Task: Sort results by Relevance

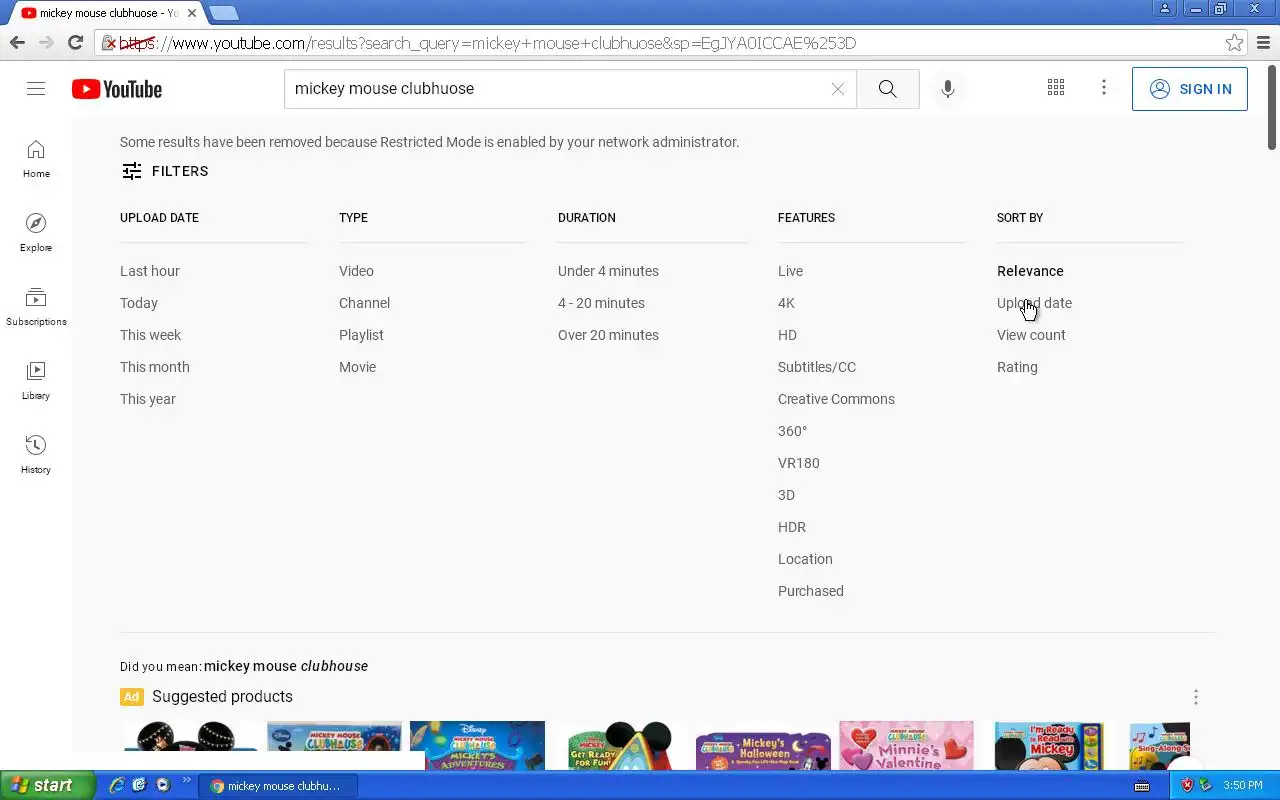Action: coord(1030,271)
